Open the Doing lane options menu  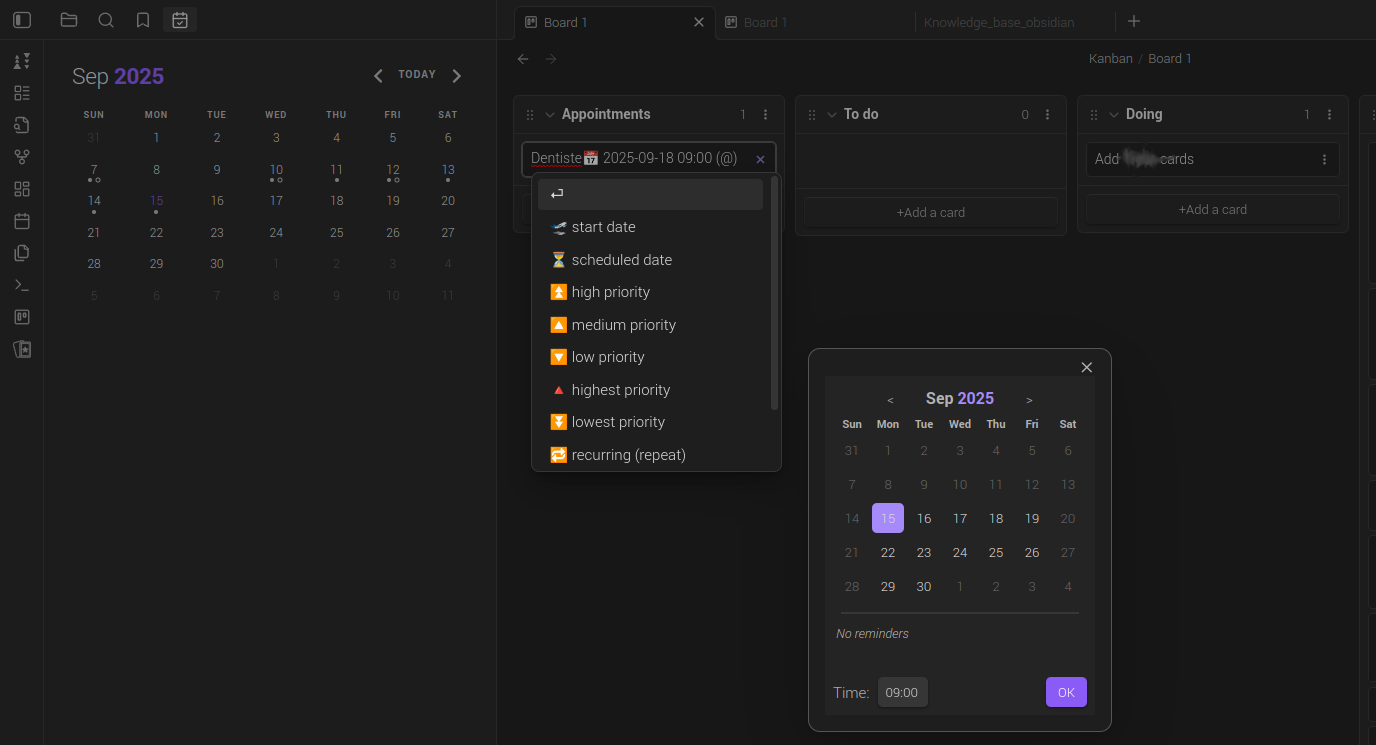pos(1329,115)
